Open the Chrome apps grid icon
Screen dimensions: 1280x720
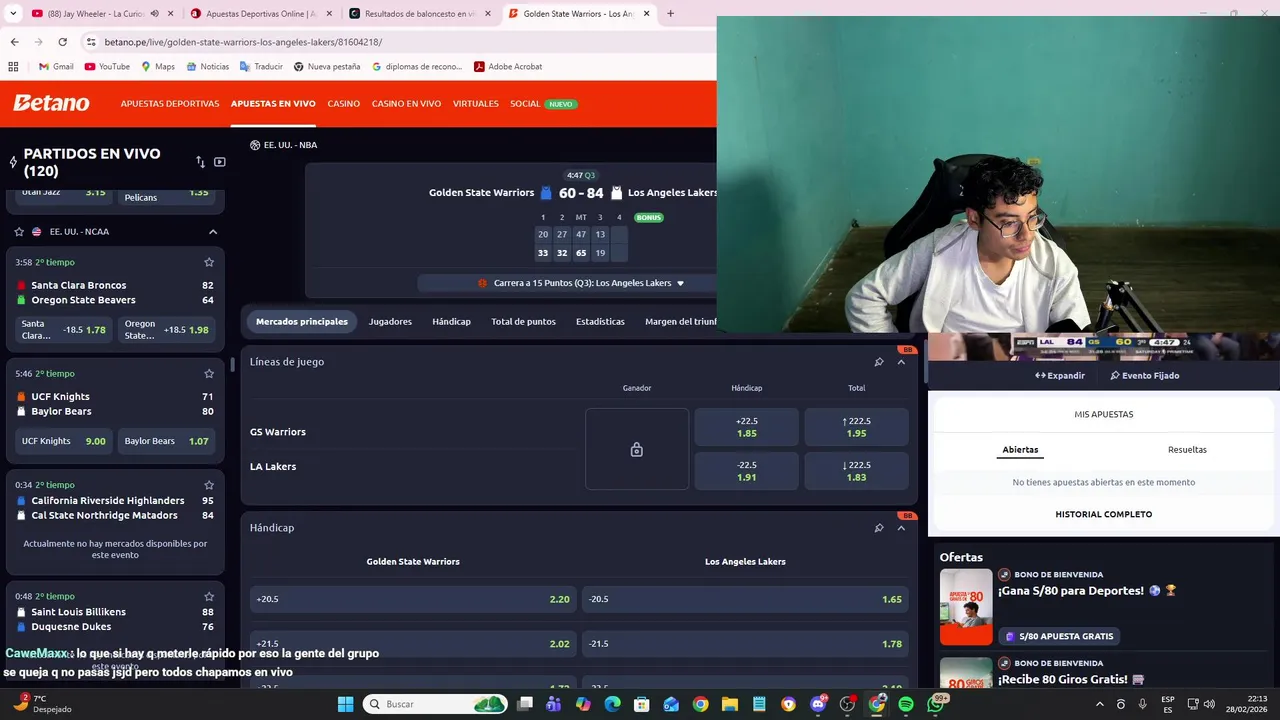[13, 67]
